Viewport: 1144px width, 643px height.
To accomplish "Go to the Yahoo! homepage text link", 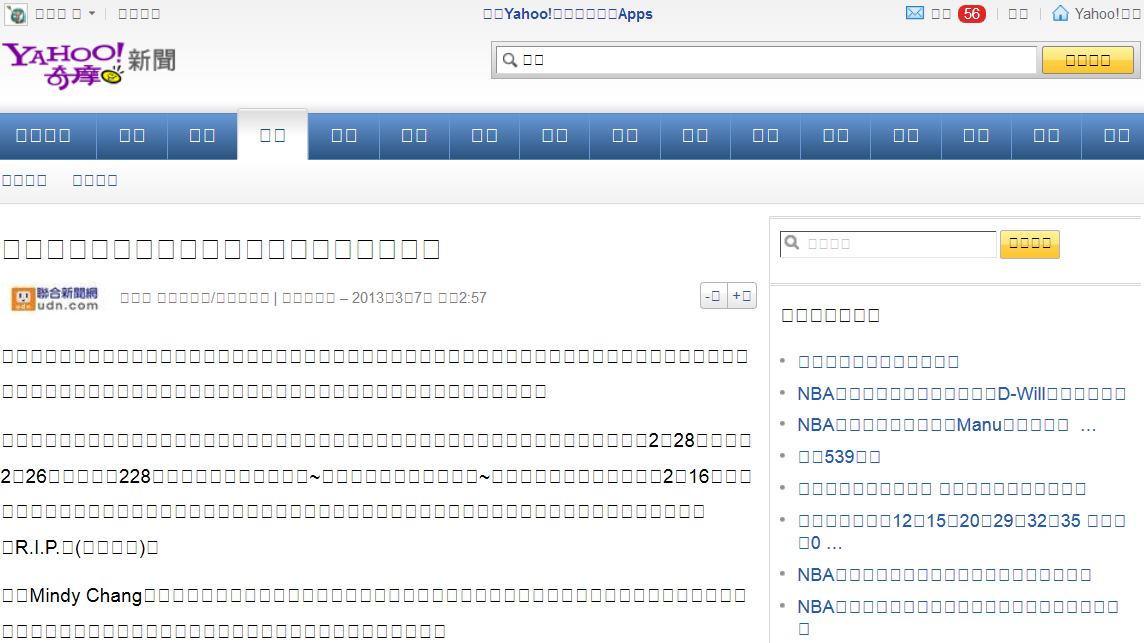I will coord(1108,14).
